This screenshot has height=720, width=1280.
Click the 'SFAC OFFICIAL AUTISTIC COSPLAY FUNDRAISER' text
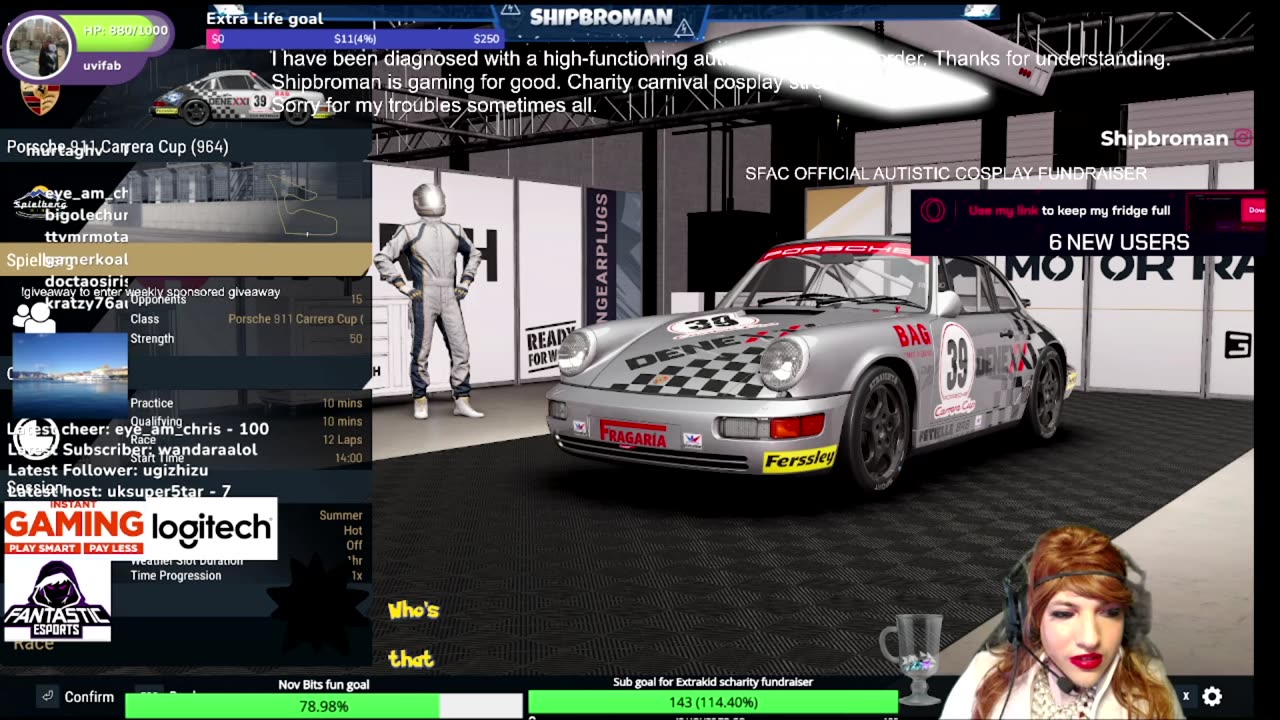point(946,174)
